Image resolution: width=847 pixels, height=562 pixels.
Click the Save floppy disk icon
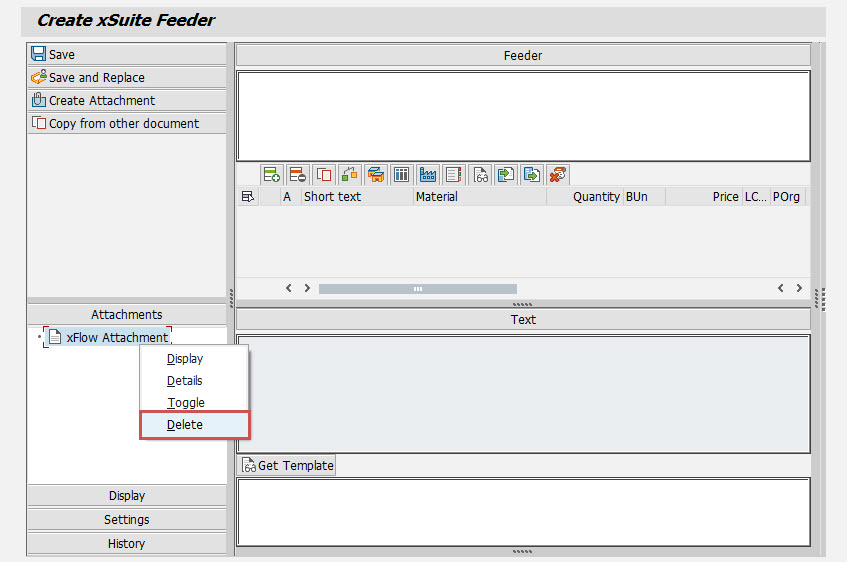pyautogui.click(x=38, y=54)
